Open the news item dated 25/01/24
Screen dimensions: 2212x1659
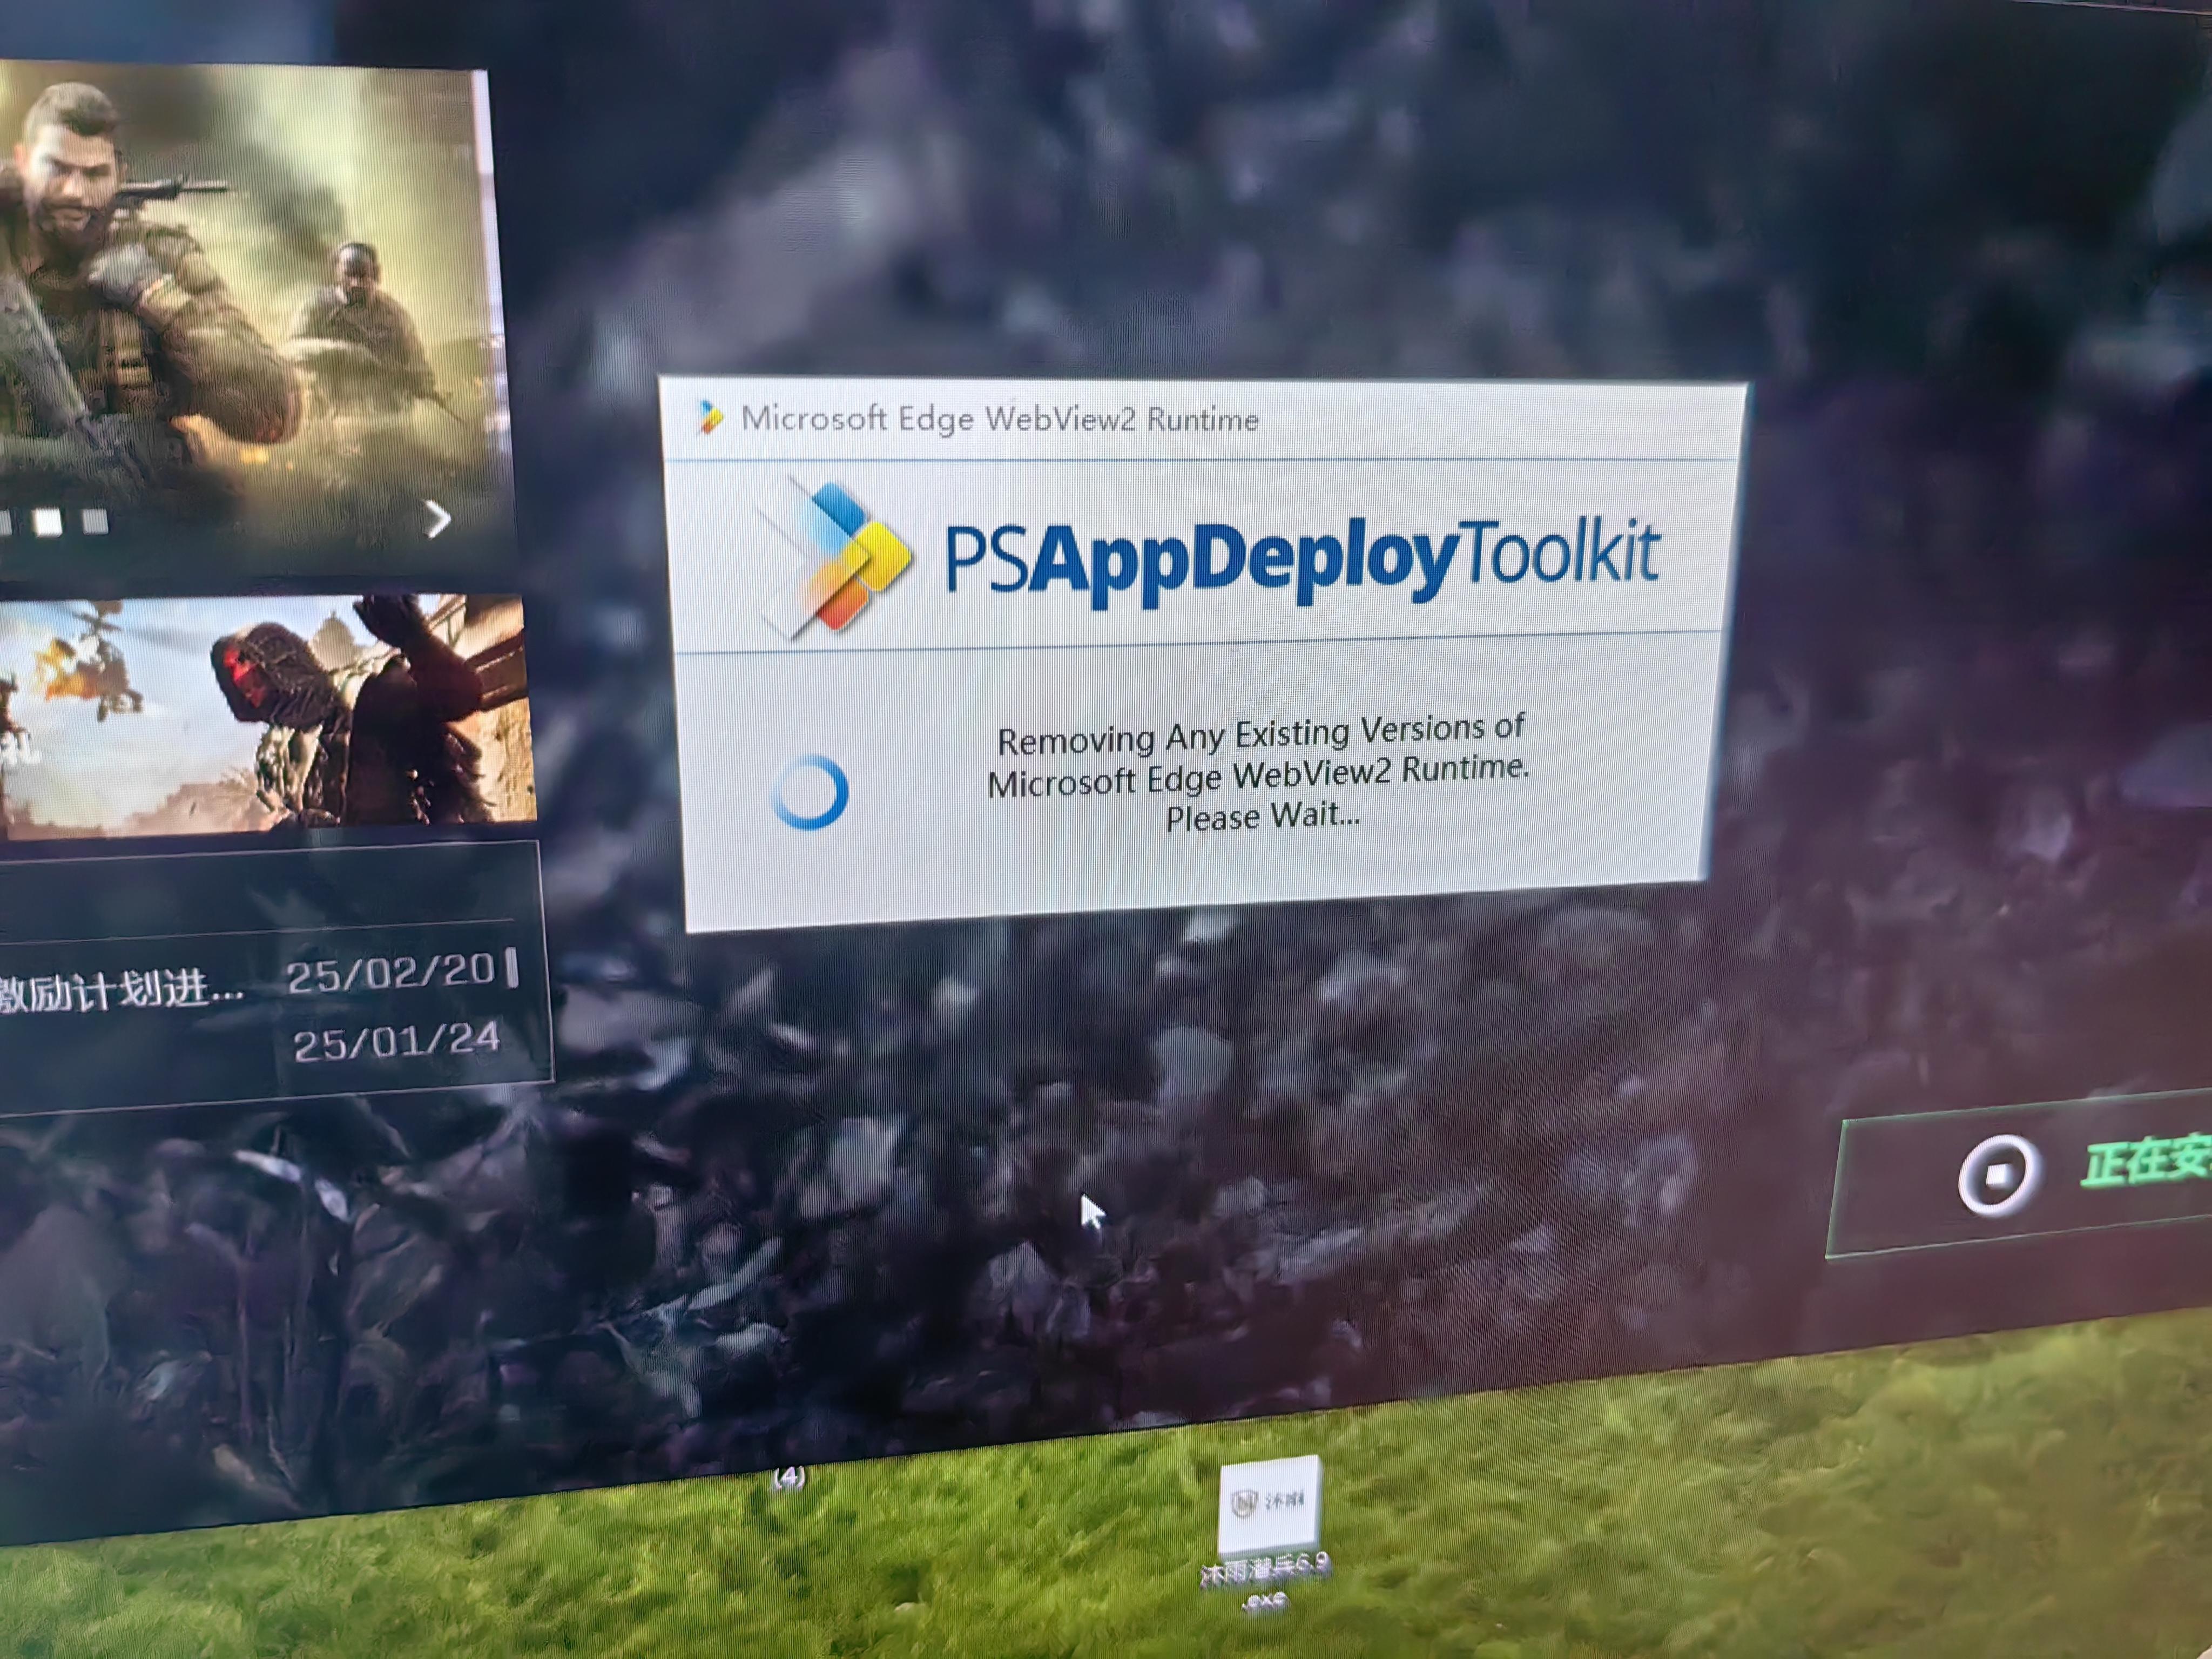point(397,1042)
